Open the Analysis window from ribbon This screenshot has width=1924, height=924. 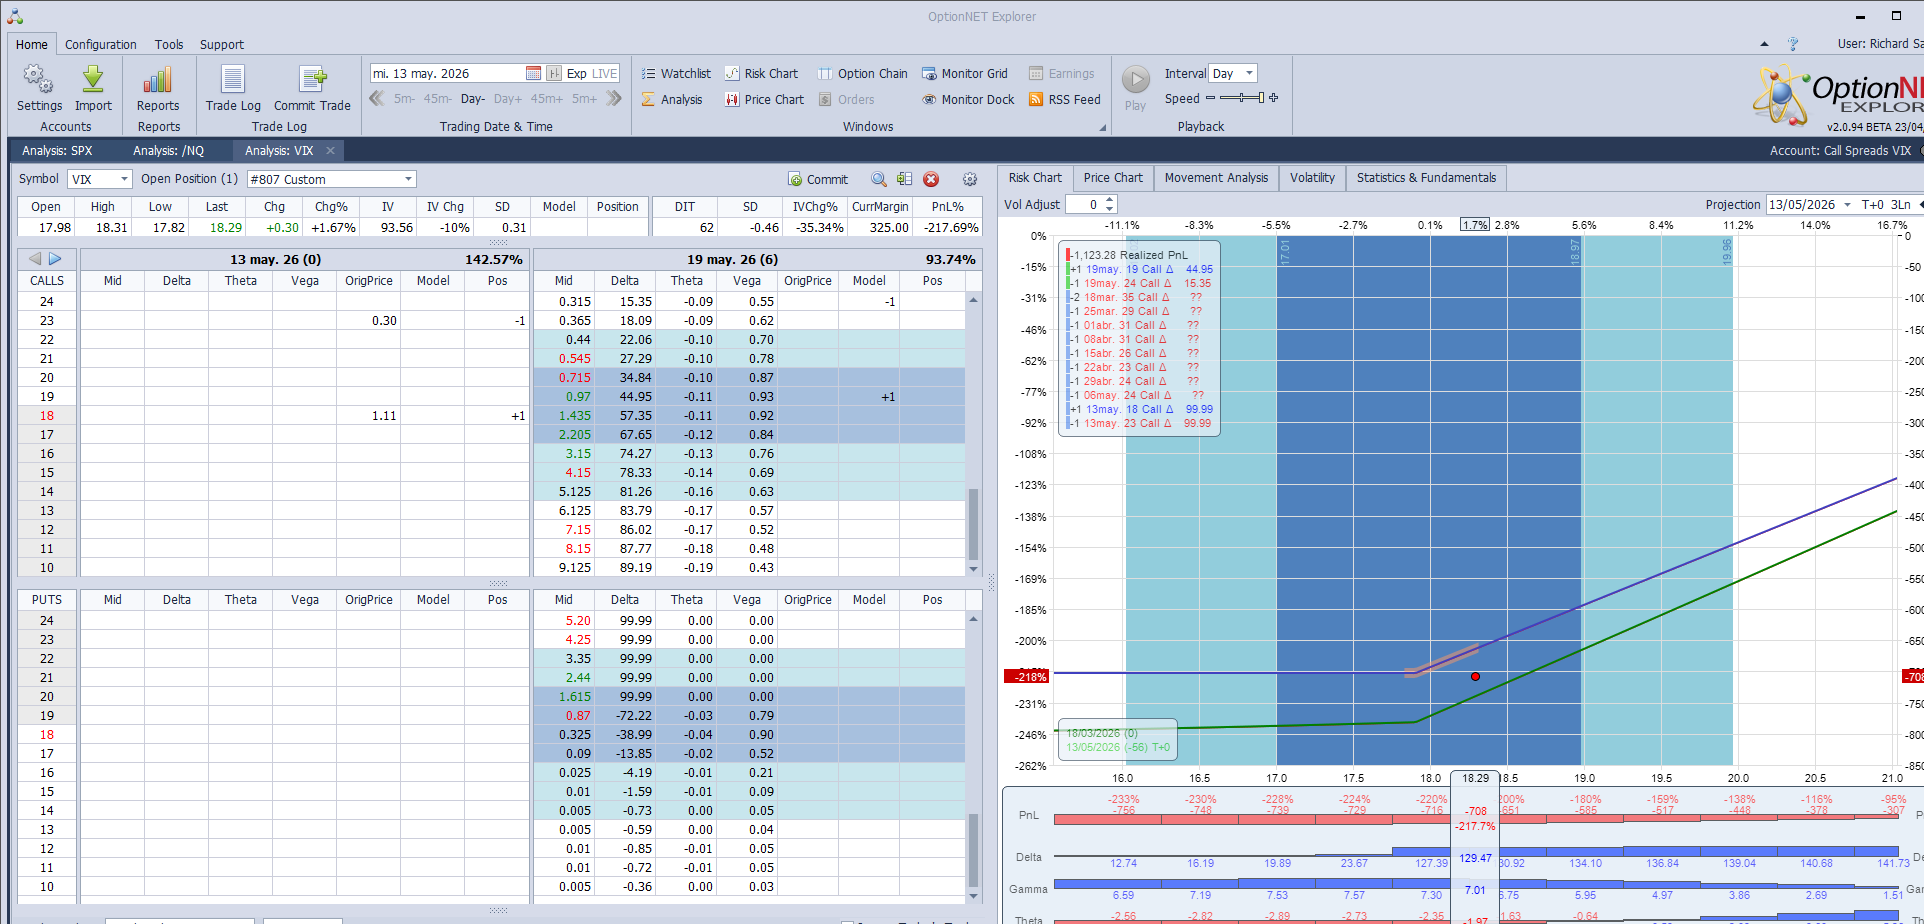point(672,99)
